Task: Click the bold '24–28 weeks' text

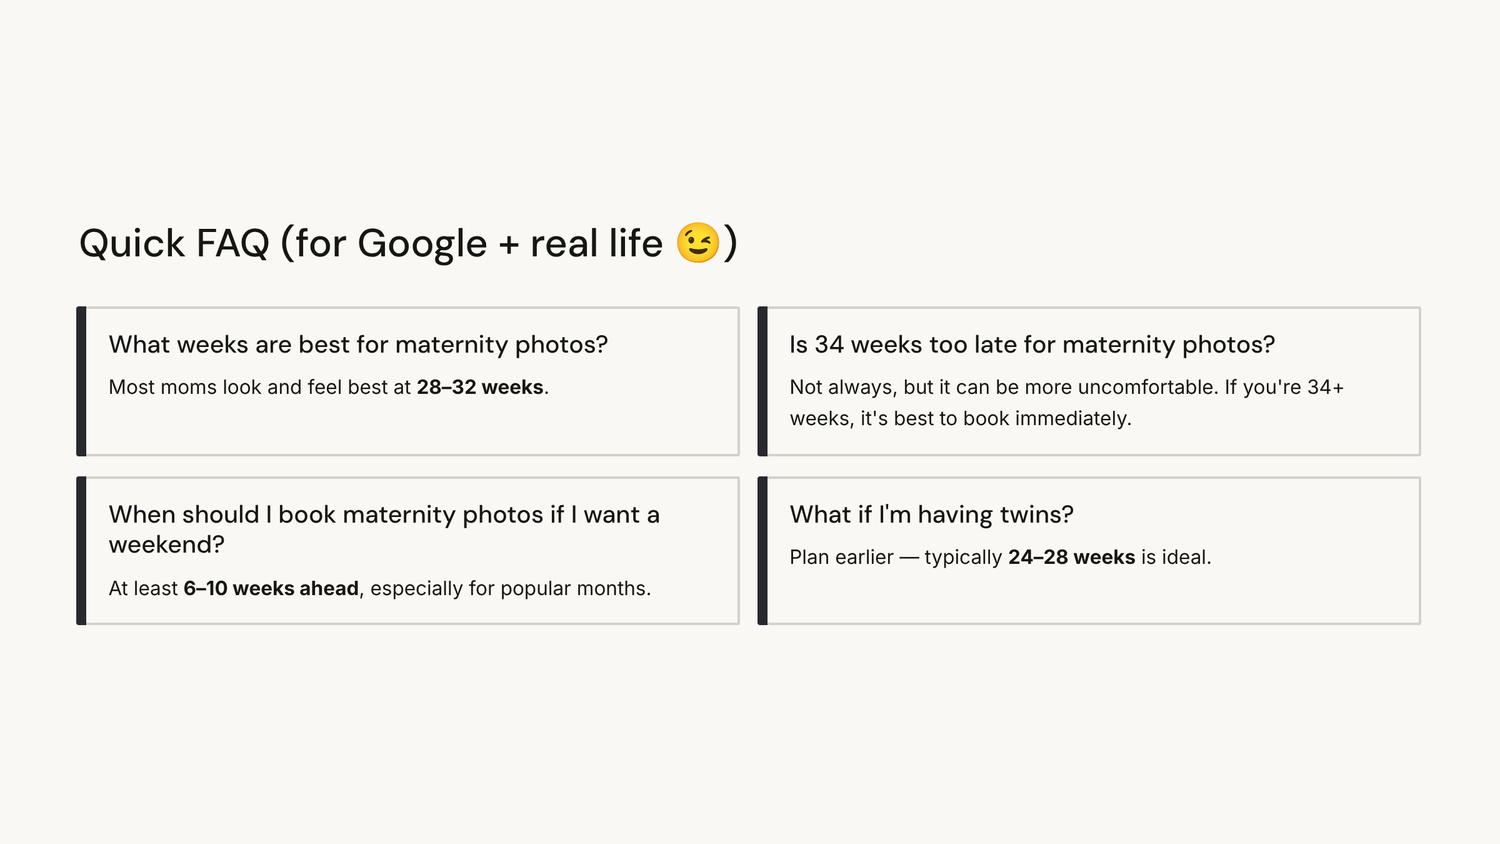Action: (x=1072, y=557)
